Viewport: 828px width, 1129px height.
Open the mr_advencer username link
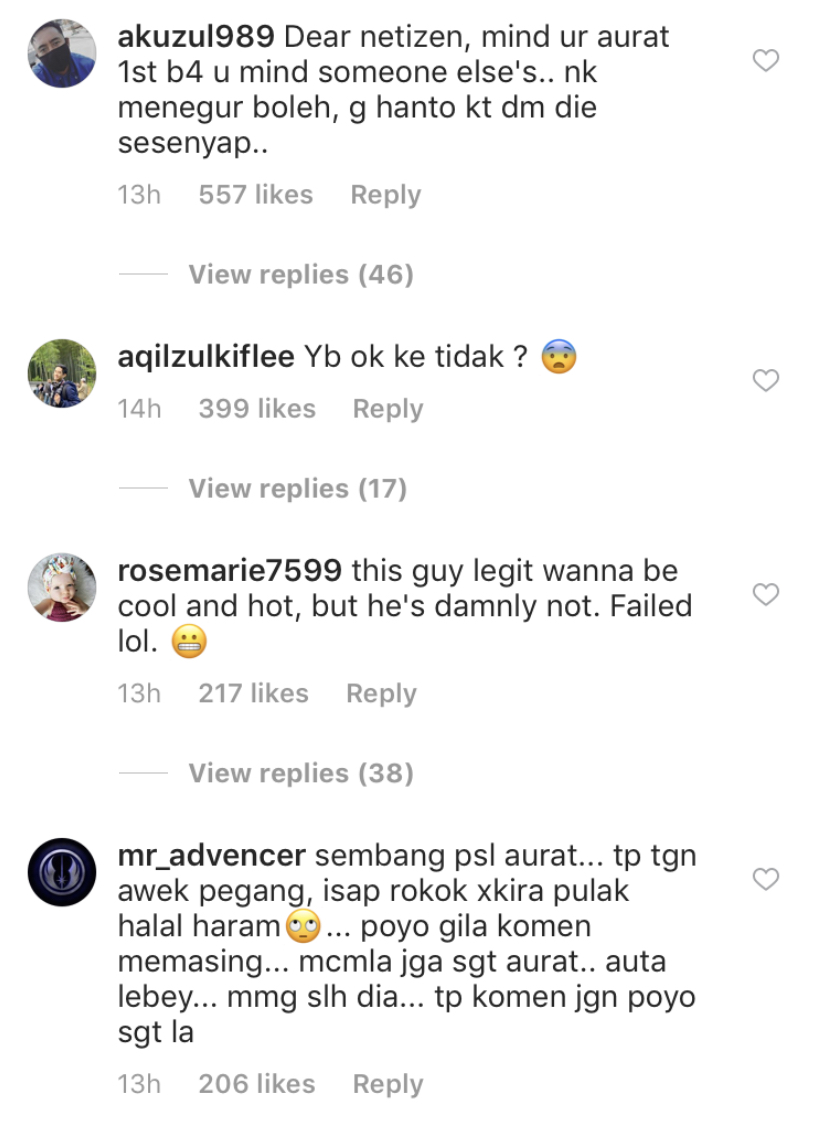click(212, 855)
